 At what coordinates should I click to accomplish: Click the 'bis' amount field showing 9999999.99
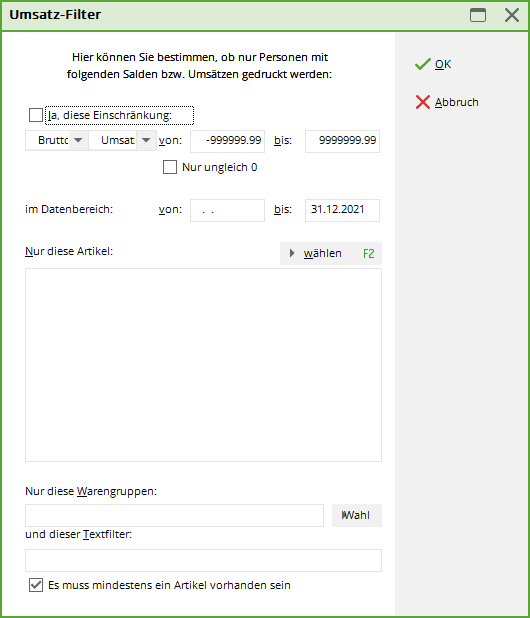click(x=342, y=141)
